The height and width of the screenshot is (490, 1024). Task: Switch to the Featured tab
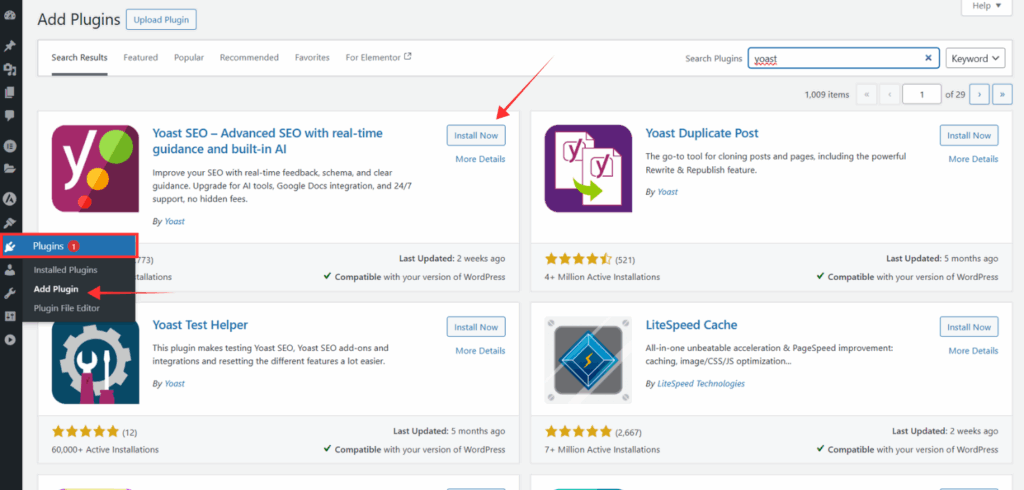pos(140,57)
